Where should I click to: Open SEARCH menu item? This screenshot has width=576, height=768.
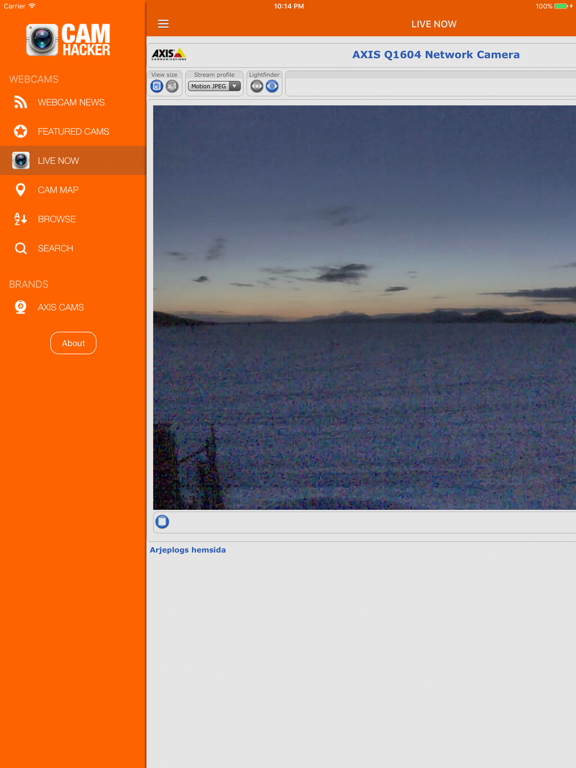pos(72,248)
